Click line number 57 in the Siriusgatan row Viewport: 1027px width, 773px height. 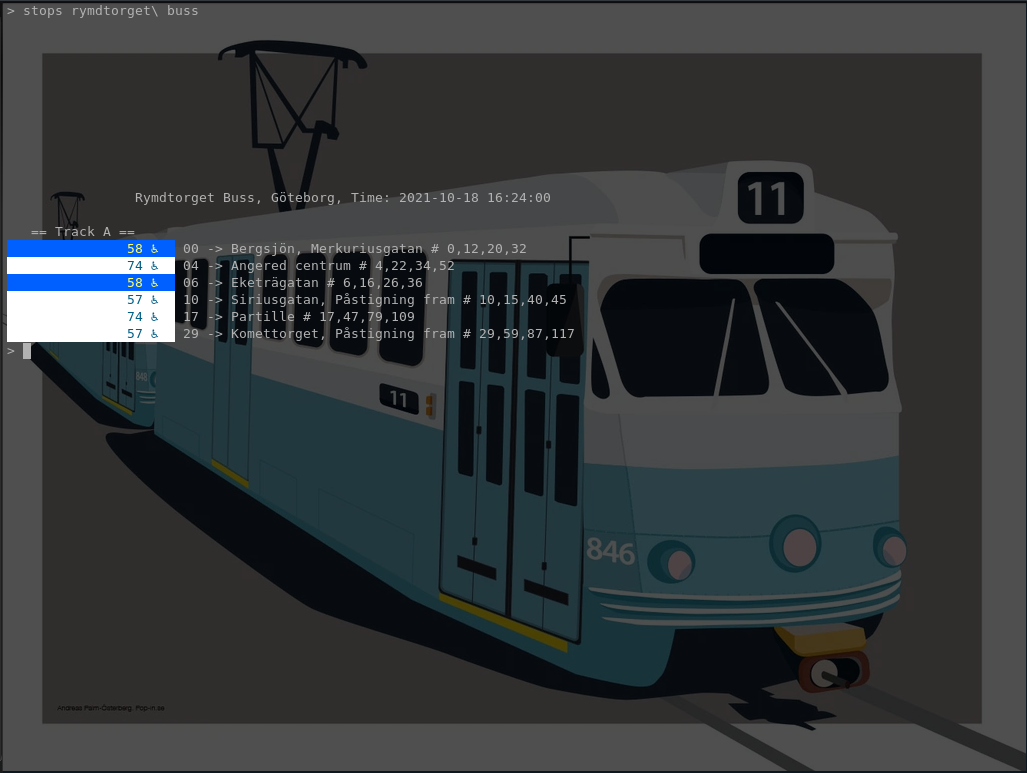tap(135, 300)
